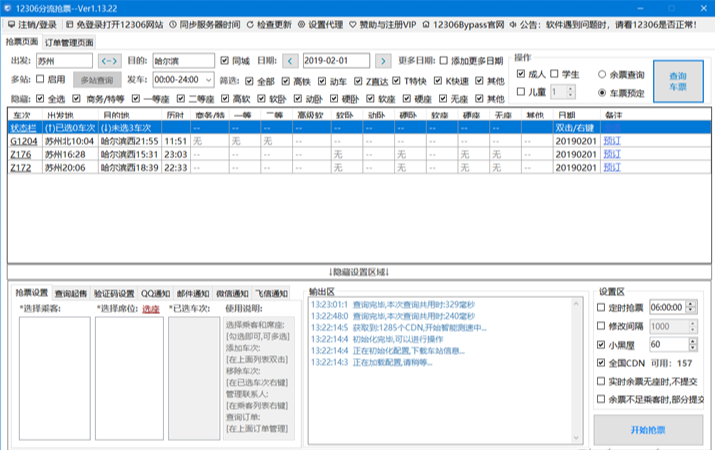Select 余票查询 radio button

pyautogui.click(x=603, y=74)
